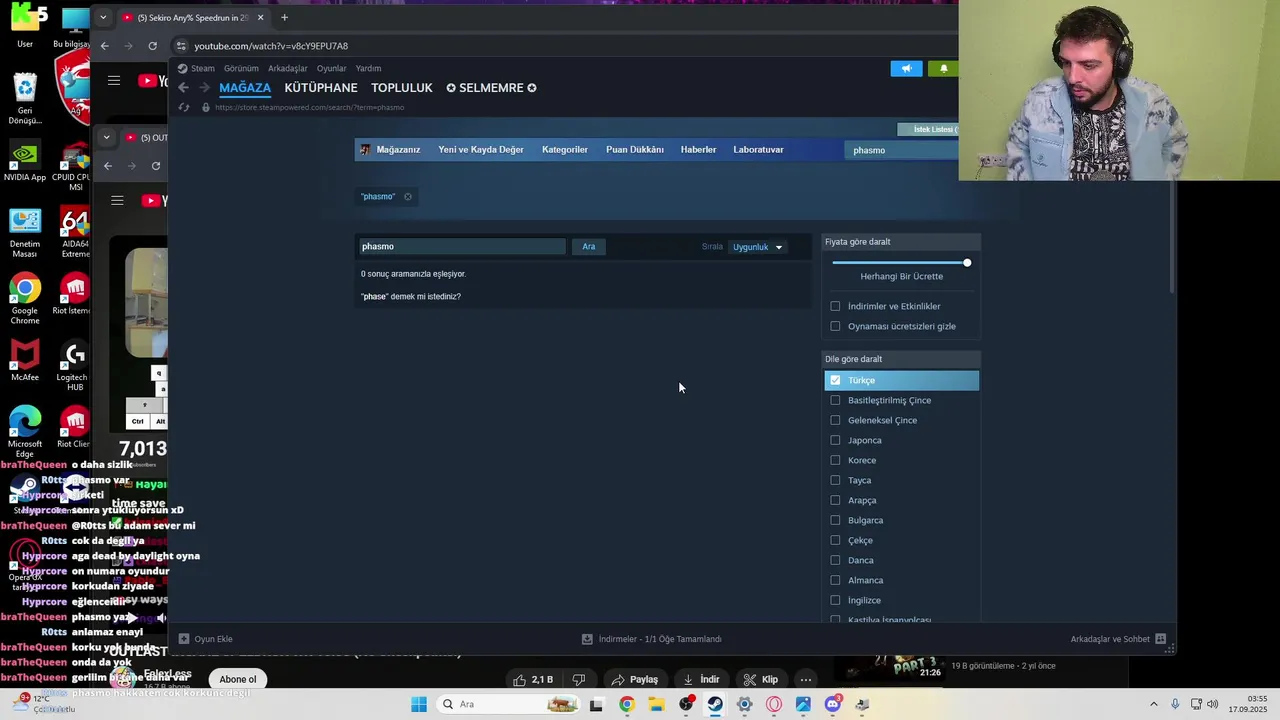Open Puan Dükkânı link

pos(635,150)
